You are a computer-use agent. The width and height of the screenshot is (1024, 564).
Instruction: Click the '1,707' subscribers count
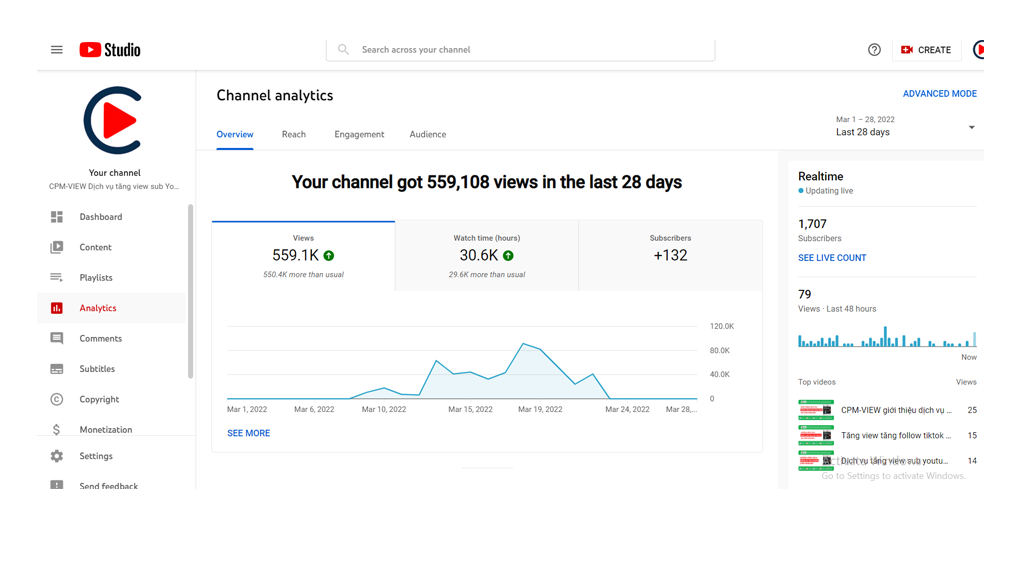(812, 224)
